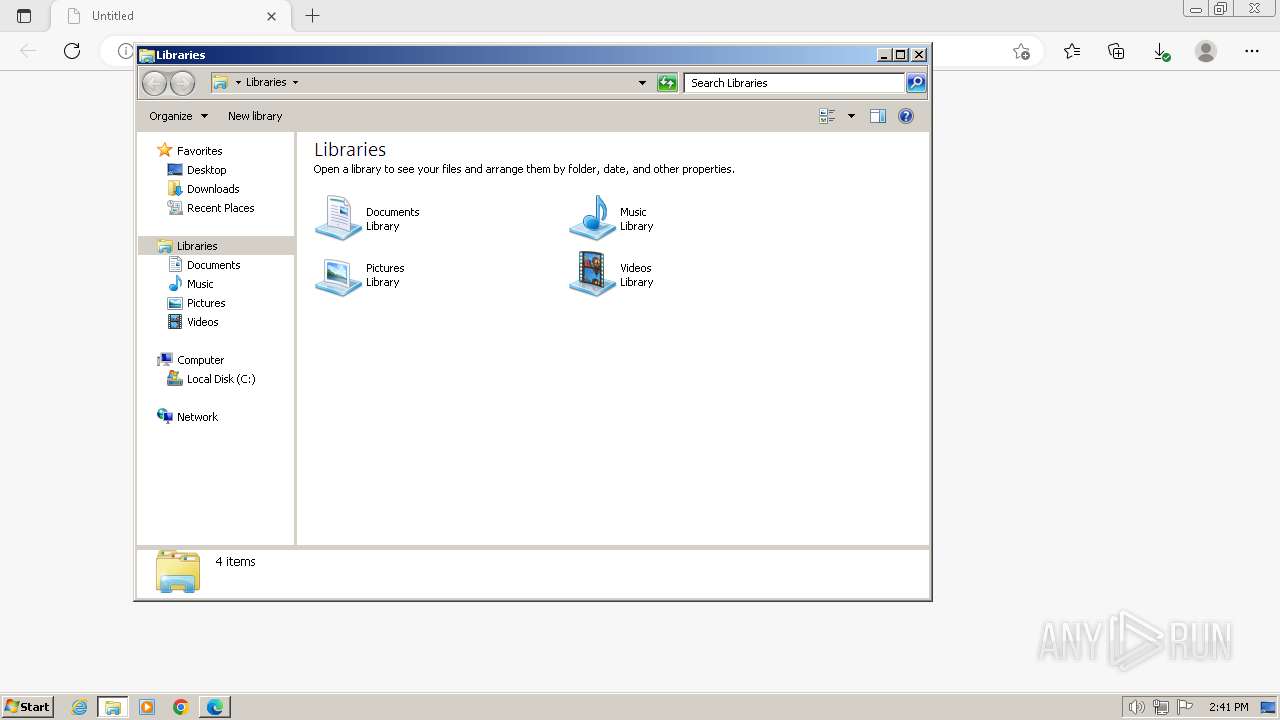1280x720 pixels.
Task: Click the network tray icon
Action: point(1161,707)
